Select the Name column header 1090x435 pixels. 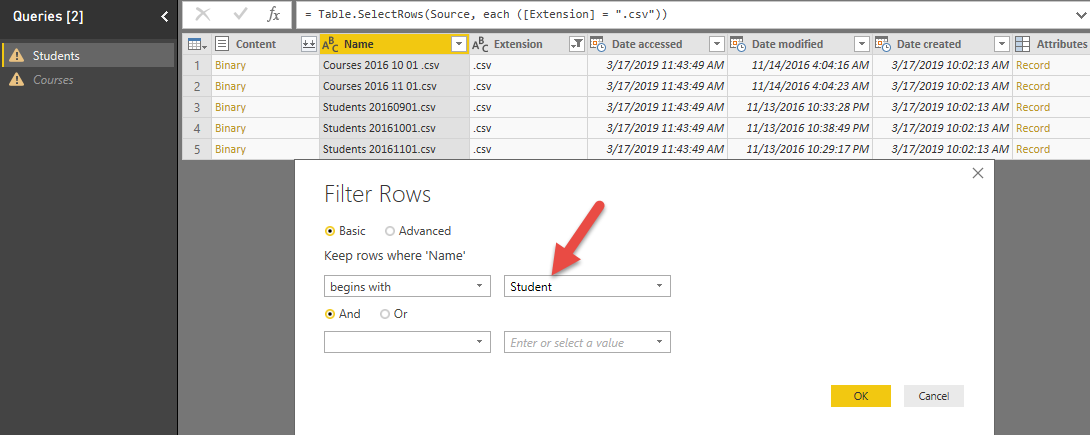[x=394, y=44]
